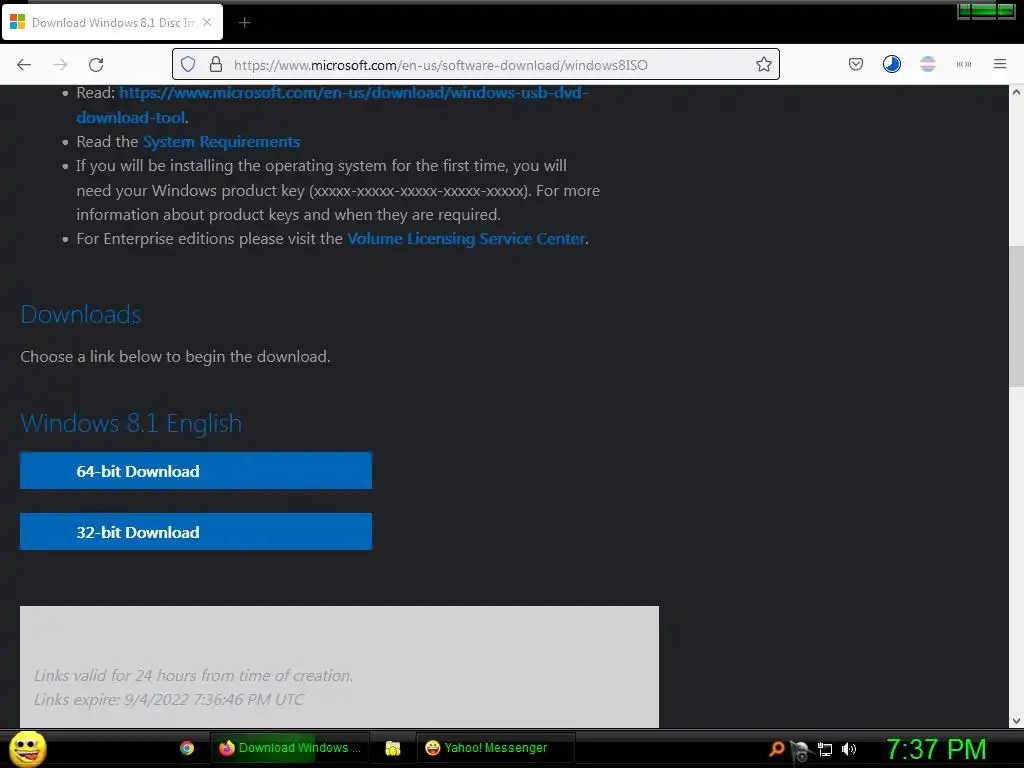
Task: Open the striped pink-blue extension icon
Action: click(927, 64)
